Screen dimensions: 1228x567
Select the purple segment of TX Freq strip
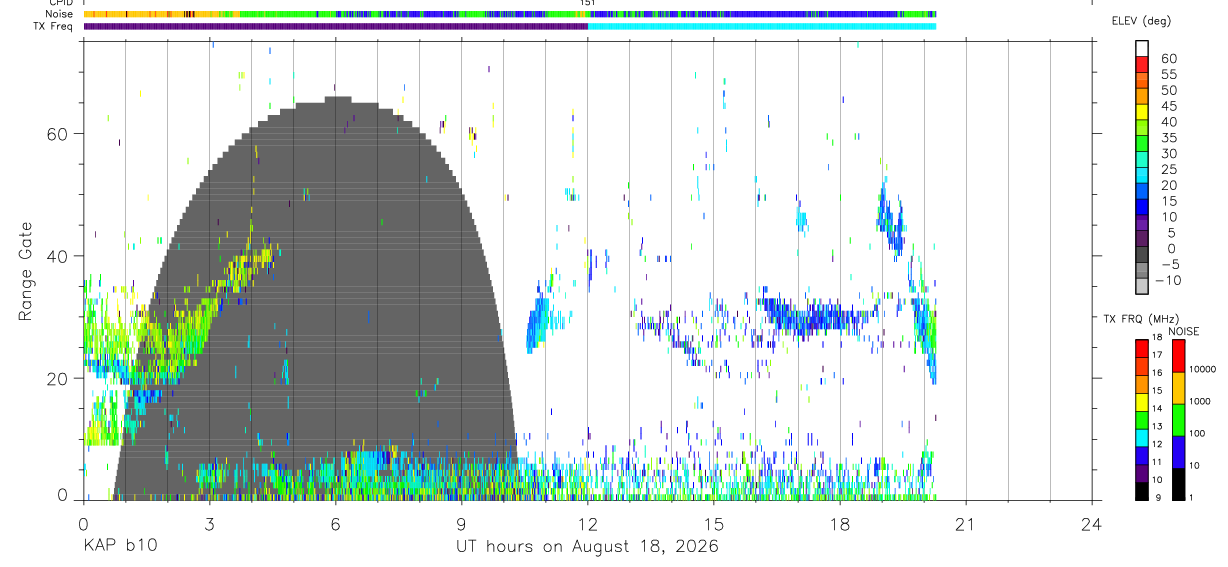pos(336,26)
